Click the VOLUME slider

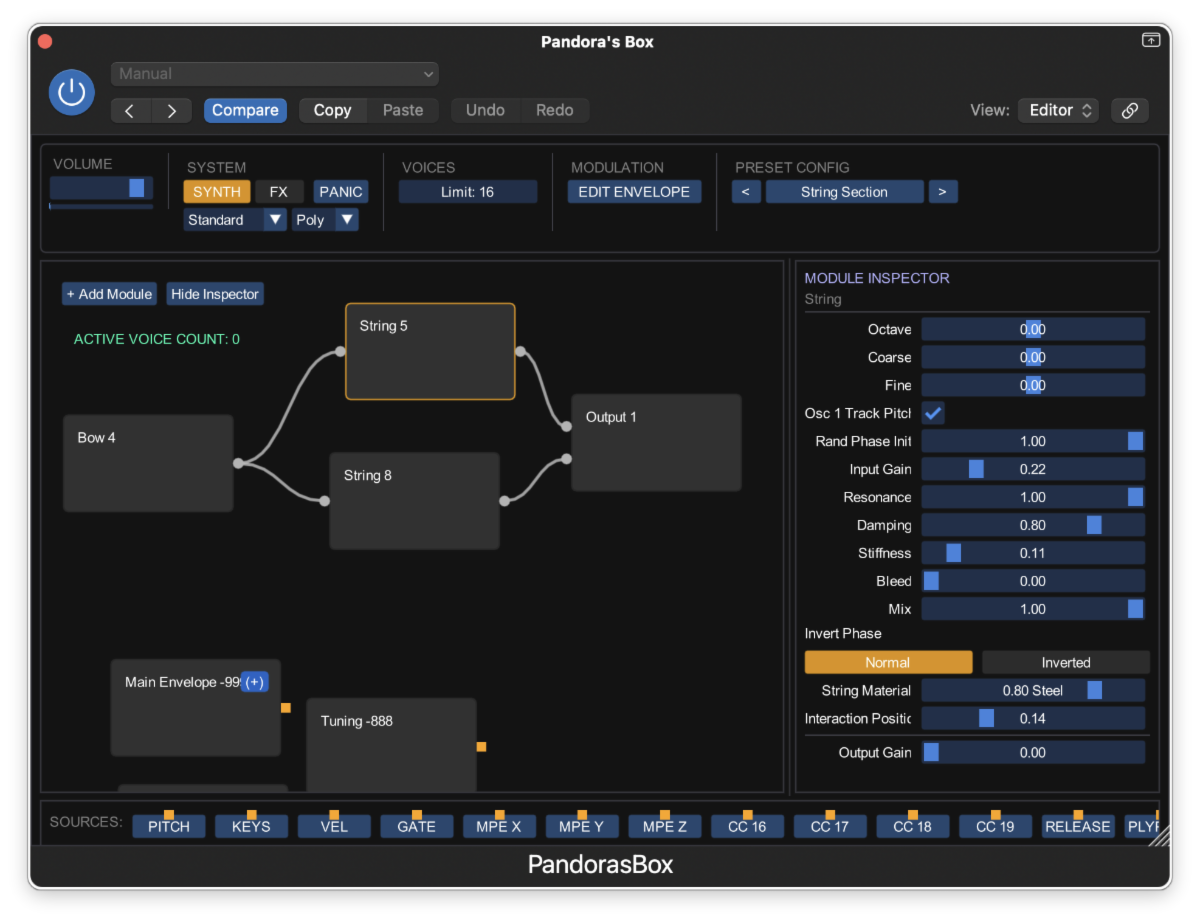click(101, 188)
